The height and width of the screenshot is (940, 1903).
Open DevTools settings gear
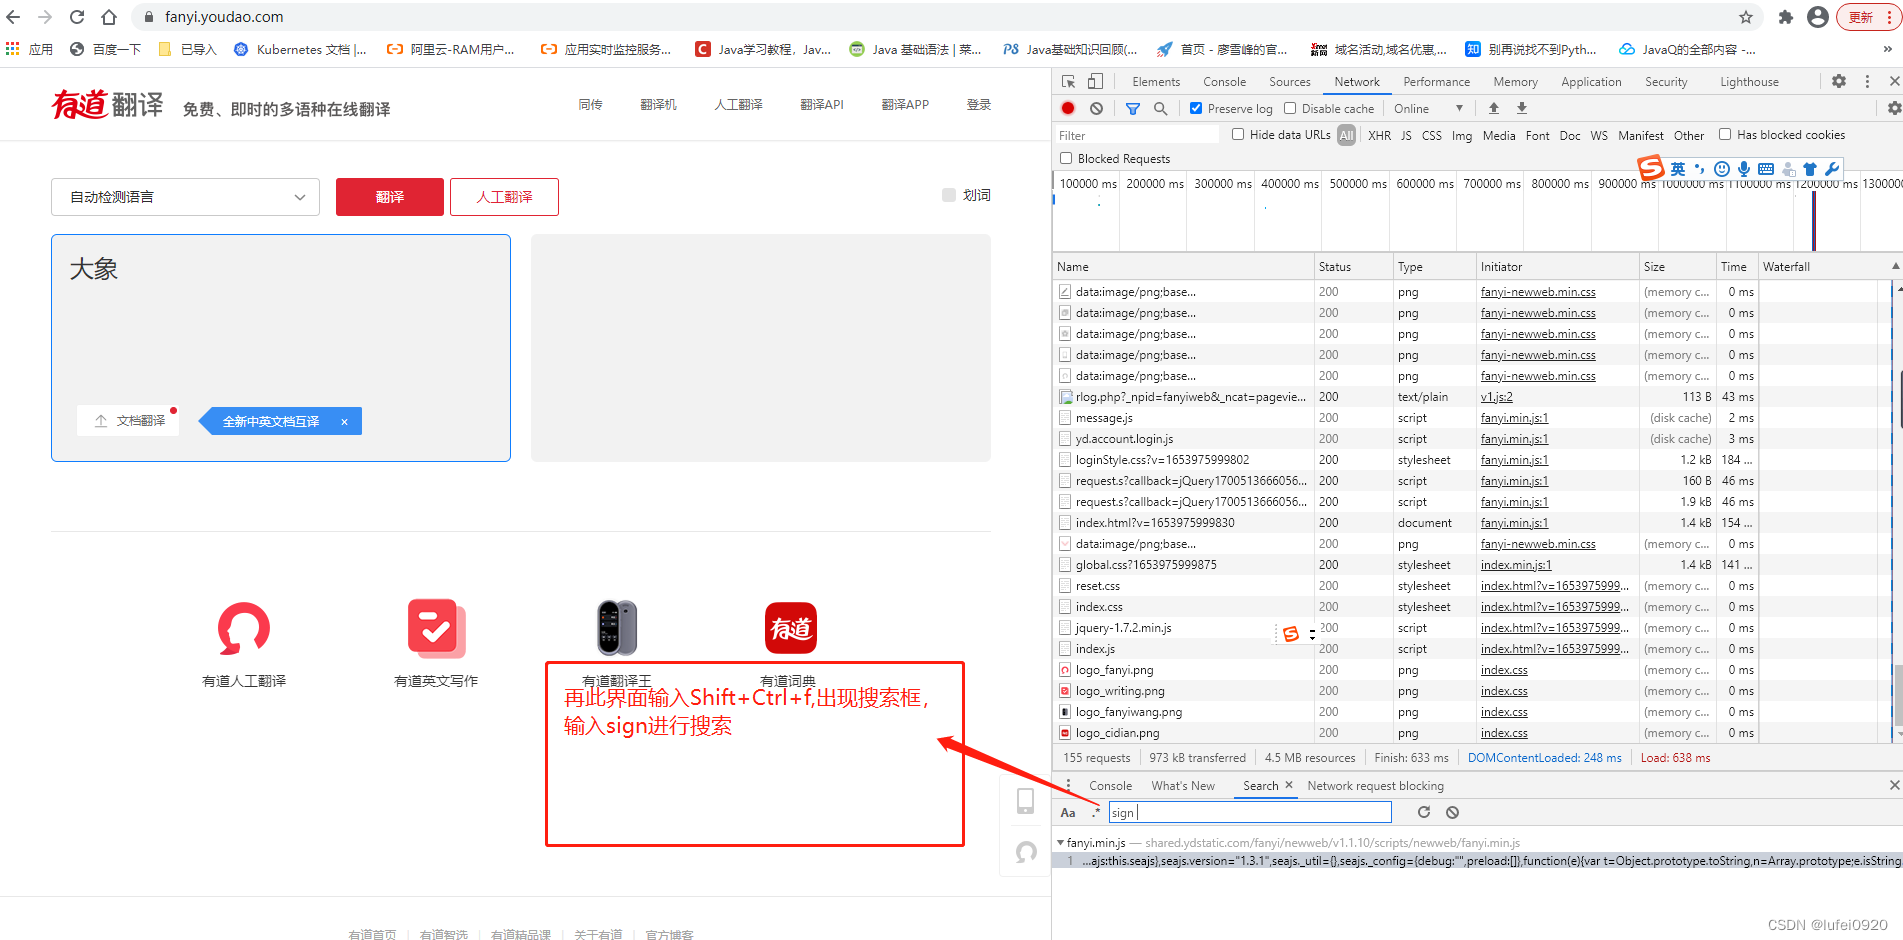click(1839, 81)
